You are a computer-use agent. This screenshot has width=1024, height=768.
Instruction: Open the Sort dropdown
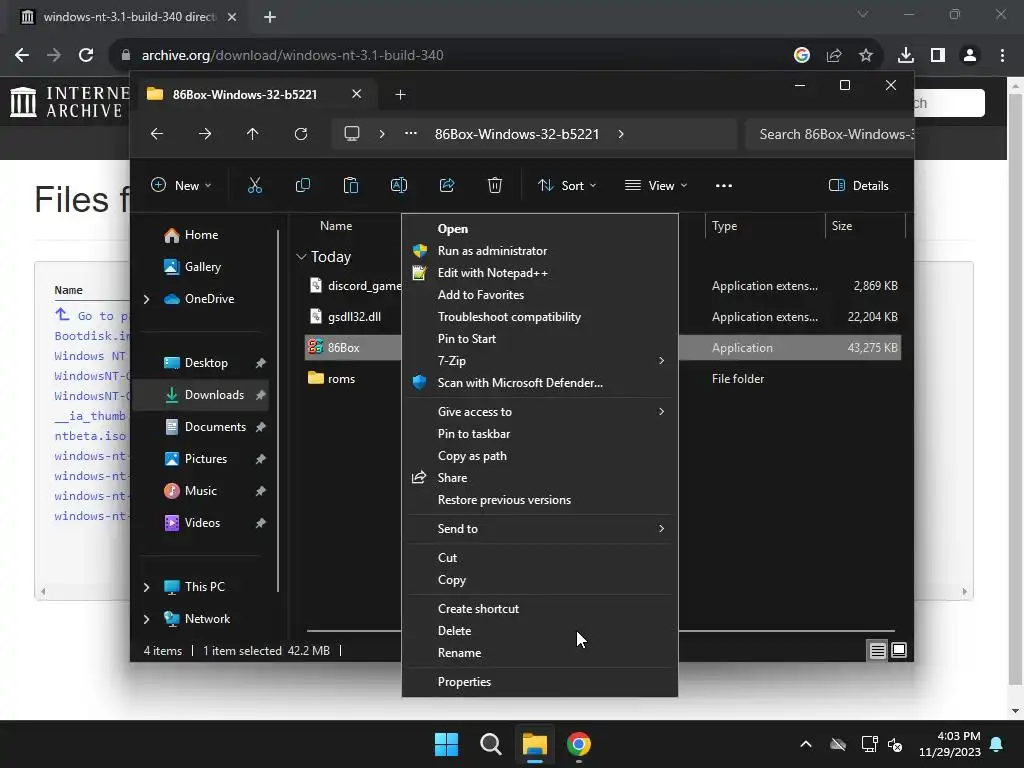(566, 185)
